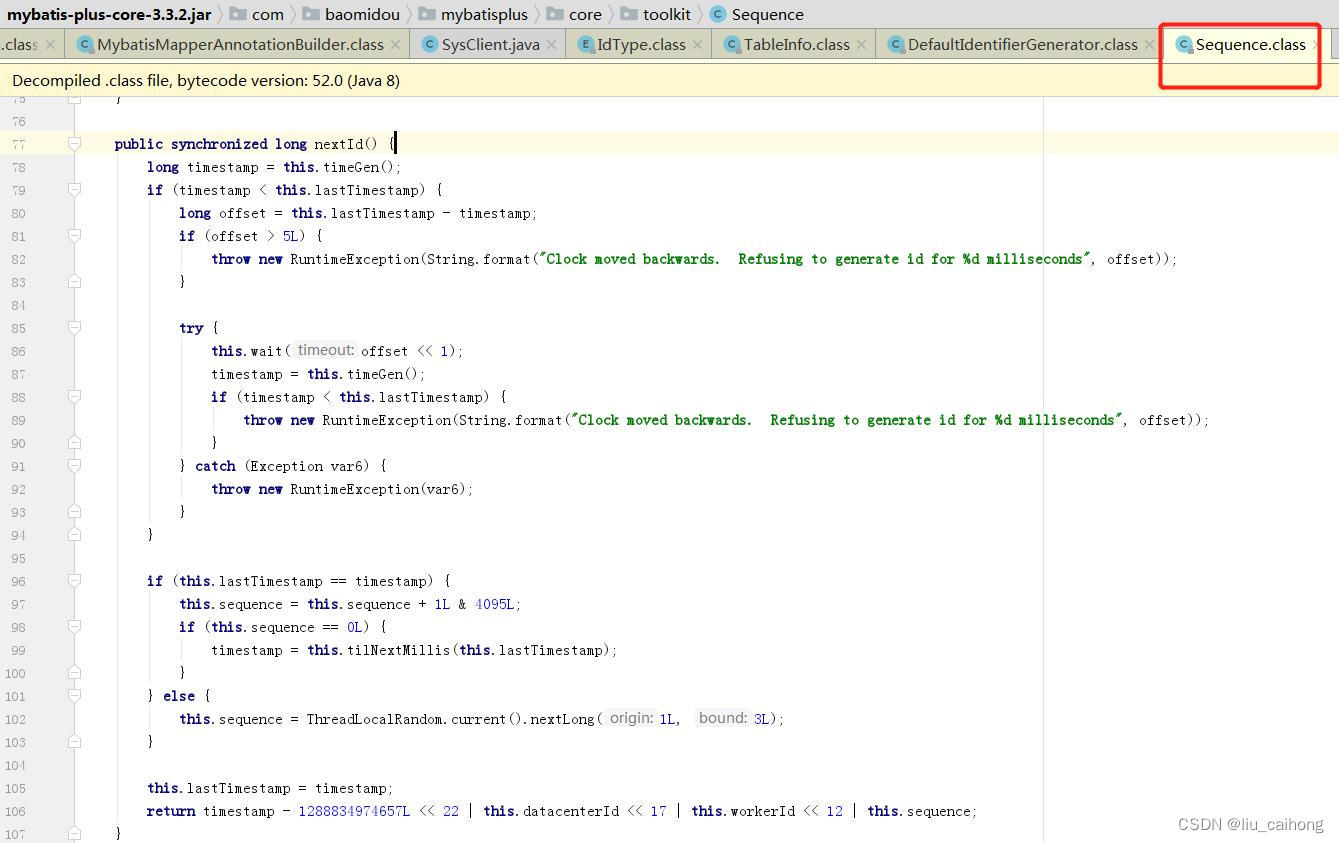Click the workerId field on line 106

tap(763, 811)
